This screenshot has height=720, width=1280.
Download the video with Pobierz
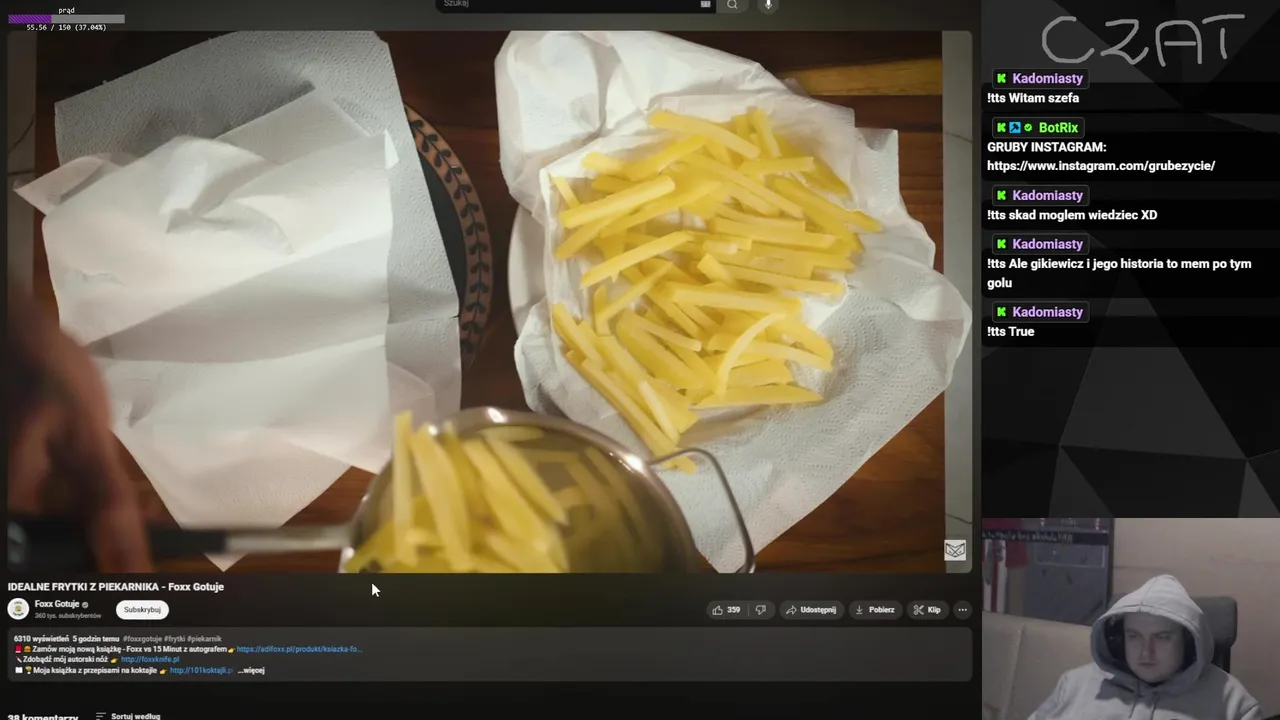(x=875, y=610)
